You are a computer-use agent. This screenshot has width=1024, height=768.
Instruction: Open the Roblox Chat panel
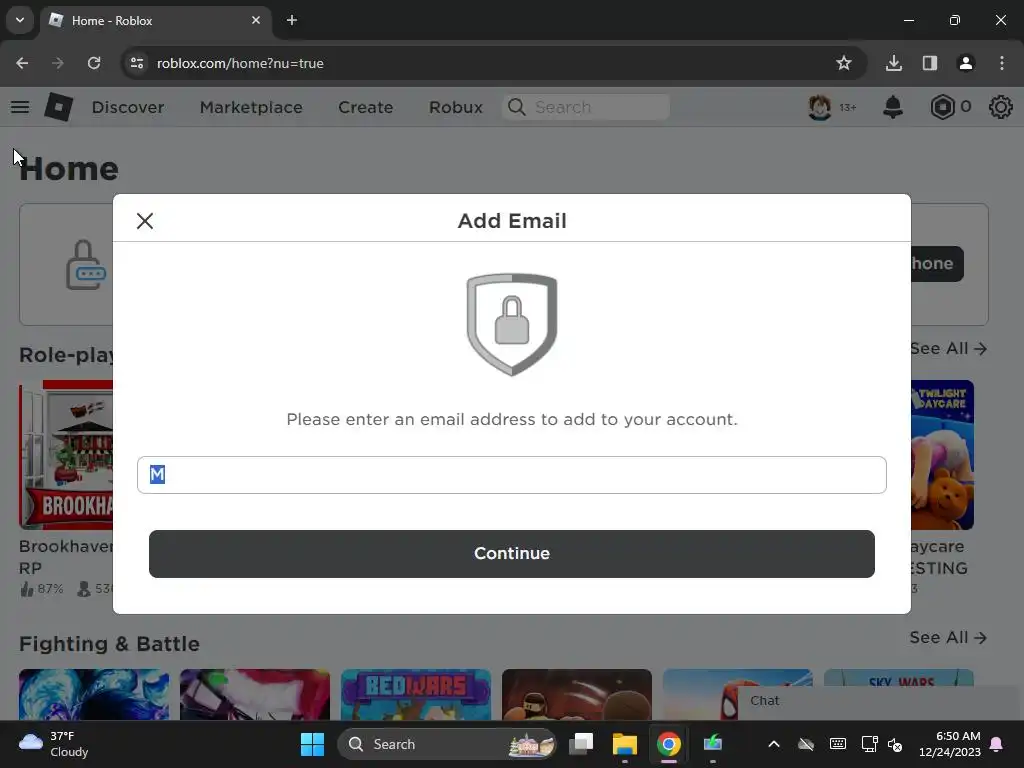[880, 702]
